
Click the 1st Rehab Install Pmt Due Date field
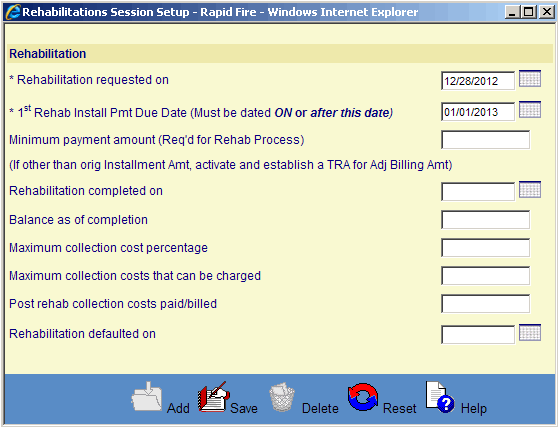478,112
